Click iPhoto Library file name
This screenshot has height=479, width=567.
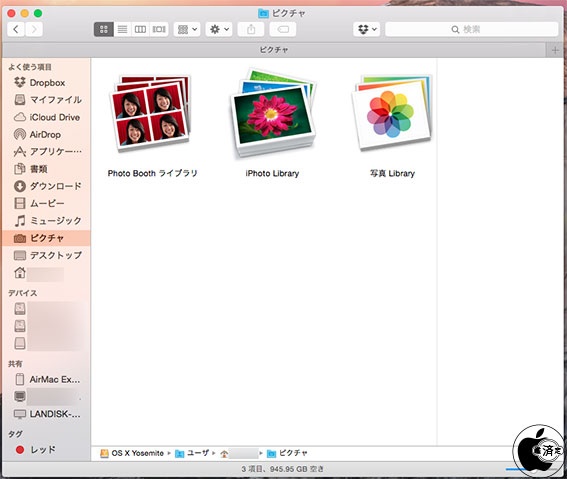[272, 174]
